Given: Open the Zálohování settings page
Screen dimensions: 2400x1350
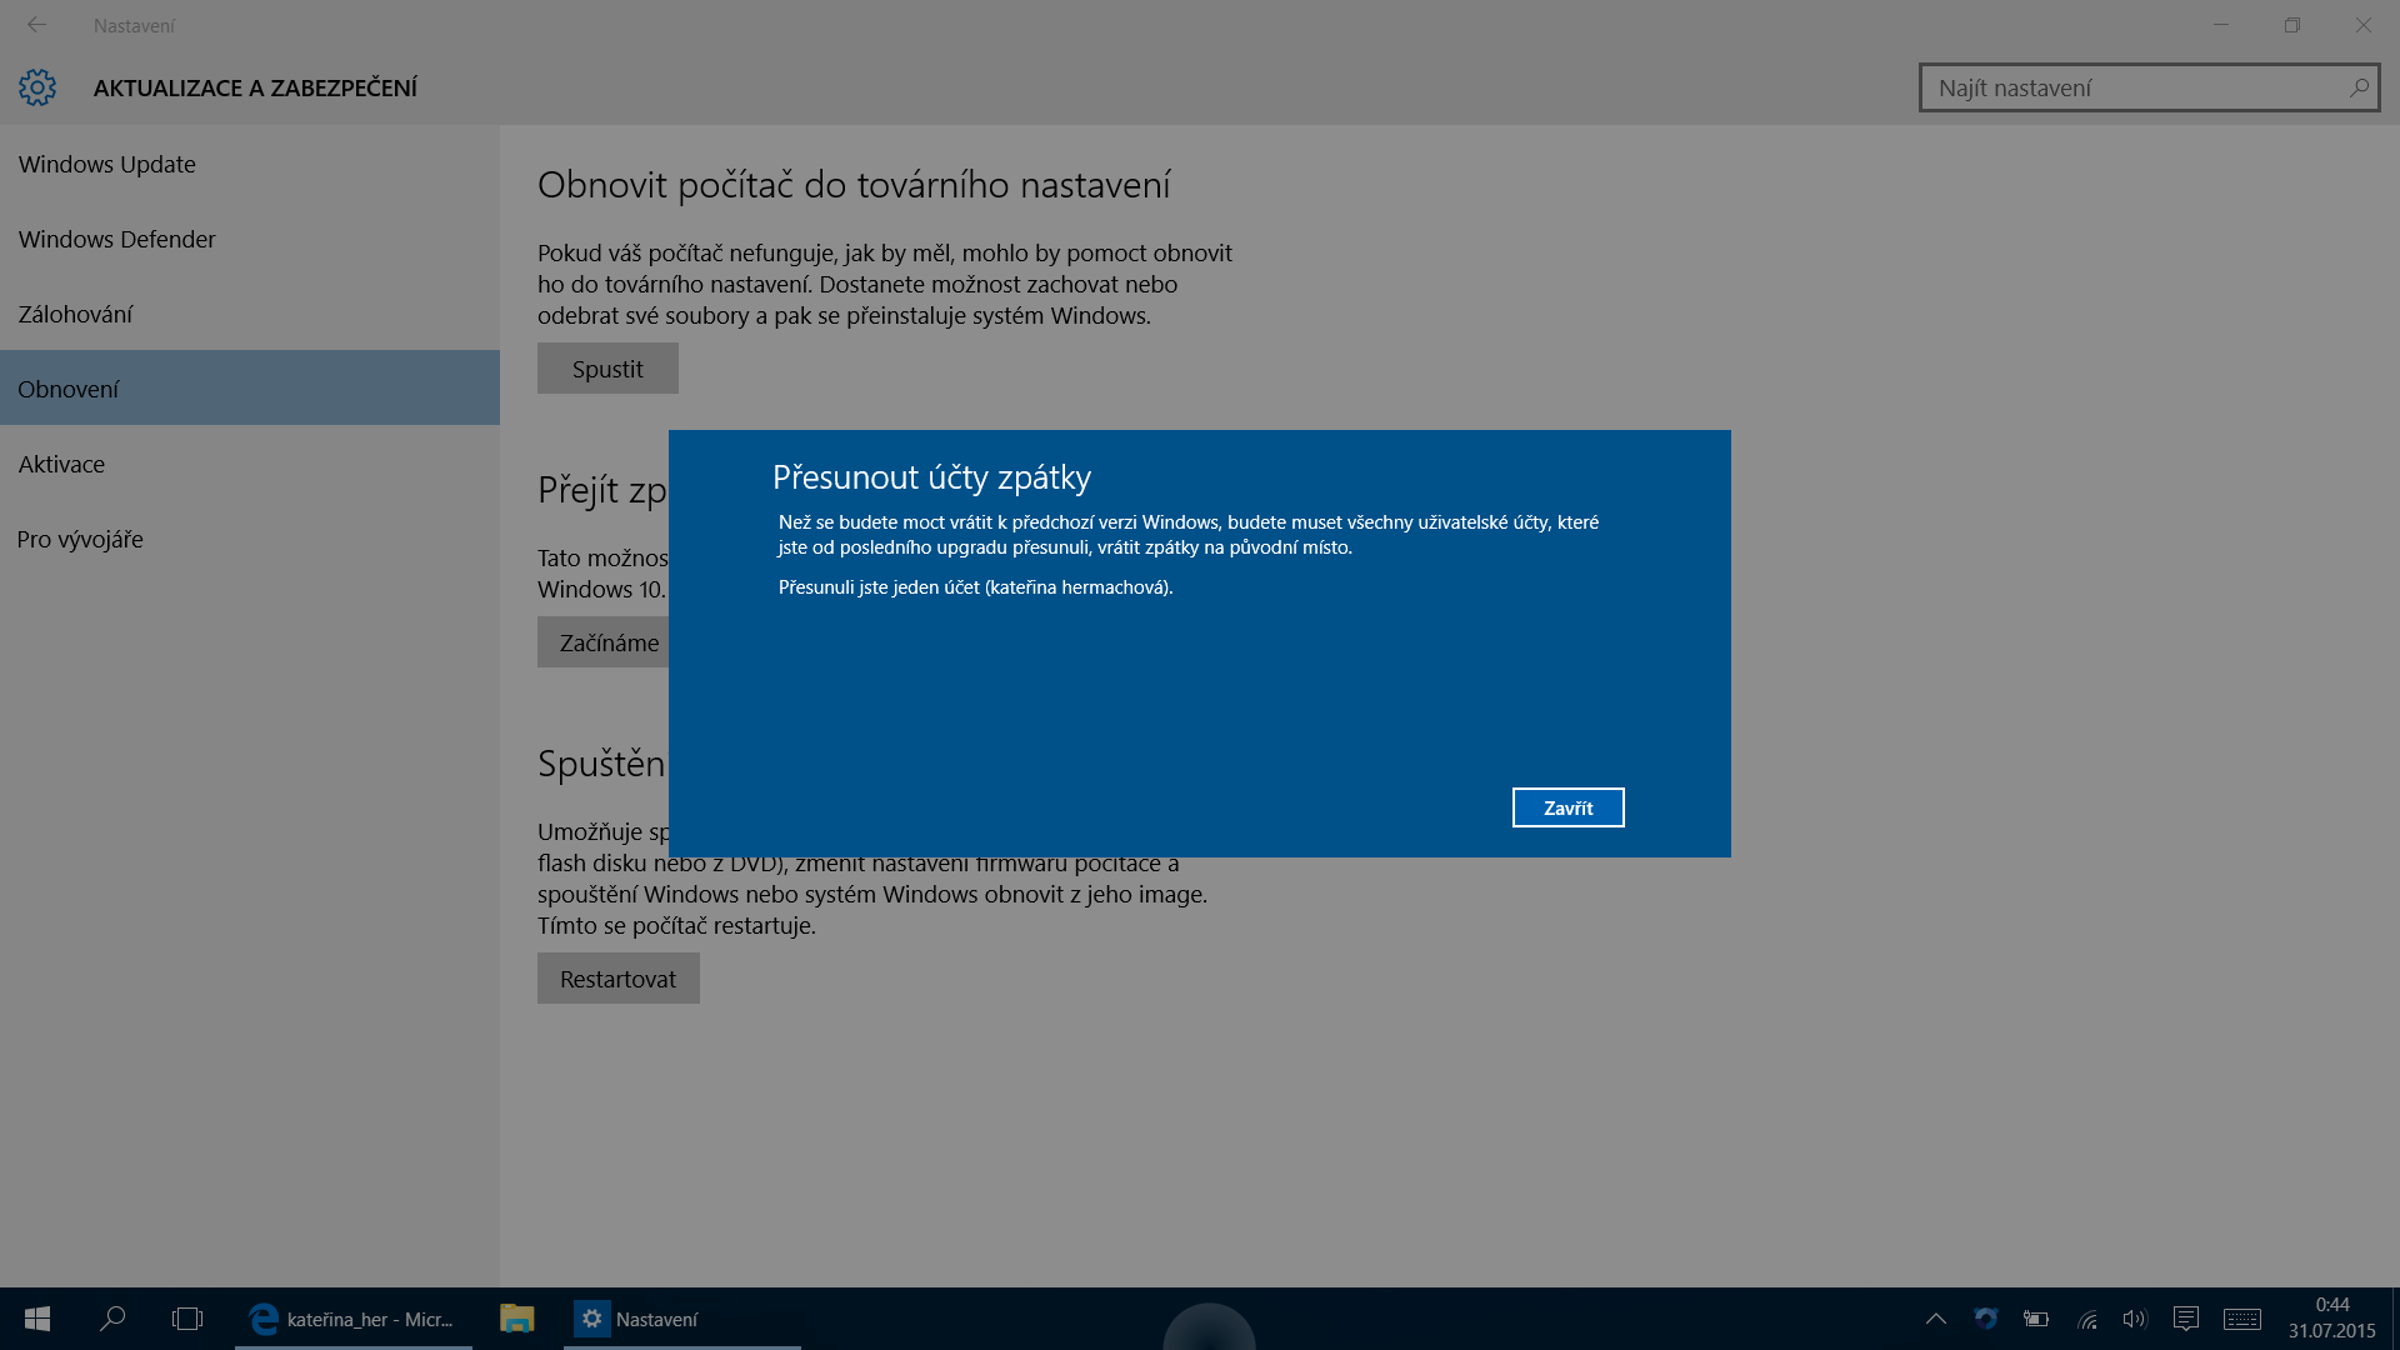Looking at the screenshot, I should [x=75, y=314].
